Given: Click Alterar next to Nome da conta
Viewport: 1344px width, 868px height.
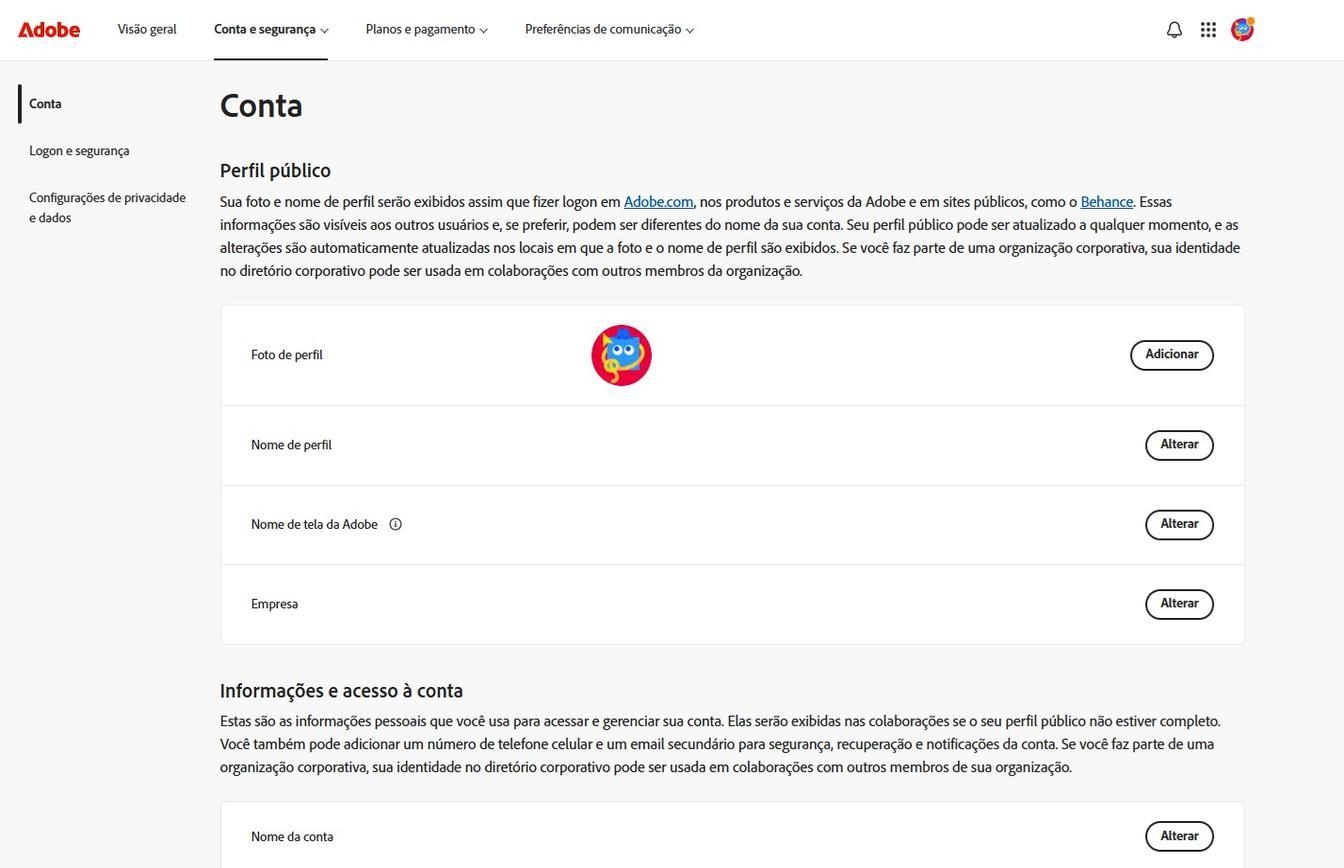Looking at the screenshot, I should (1179, 836).
